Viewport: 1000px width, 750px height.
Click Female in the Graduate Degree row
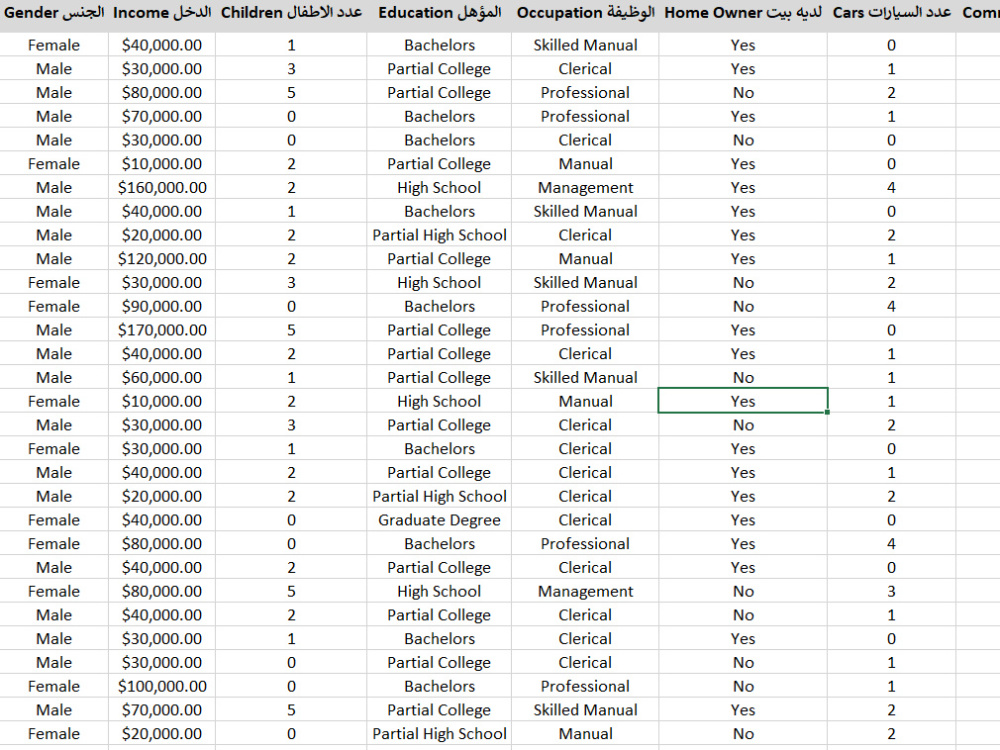(x=54, y=520)
